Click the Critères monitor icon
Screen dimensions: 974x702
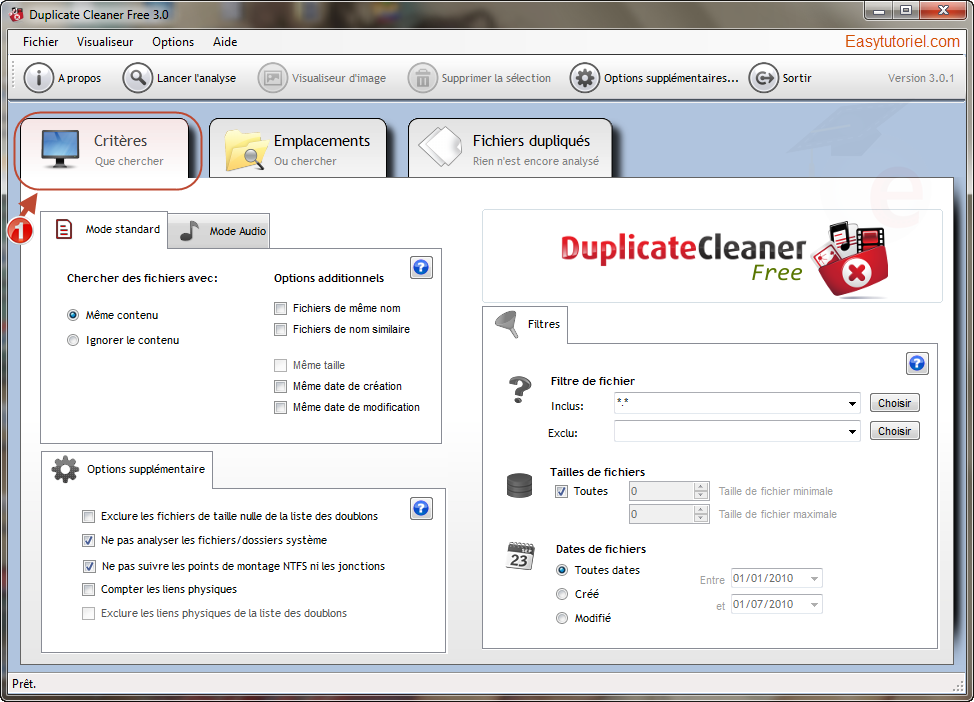[60, 149]
